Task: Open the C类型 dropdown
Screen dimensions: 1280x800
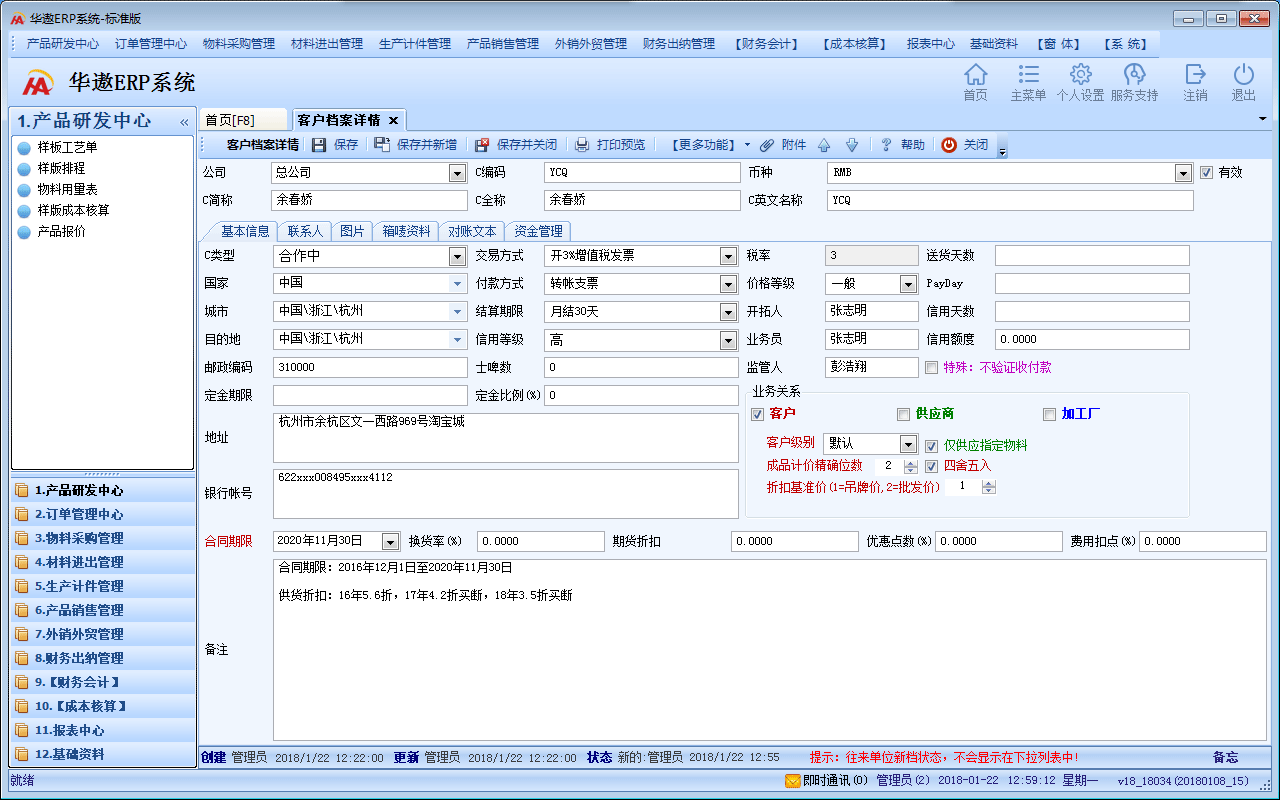Action: click(x=457, y=256)
